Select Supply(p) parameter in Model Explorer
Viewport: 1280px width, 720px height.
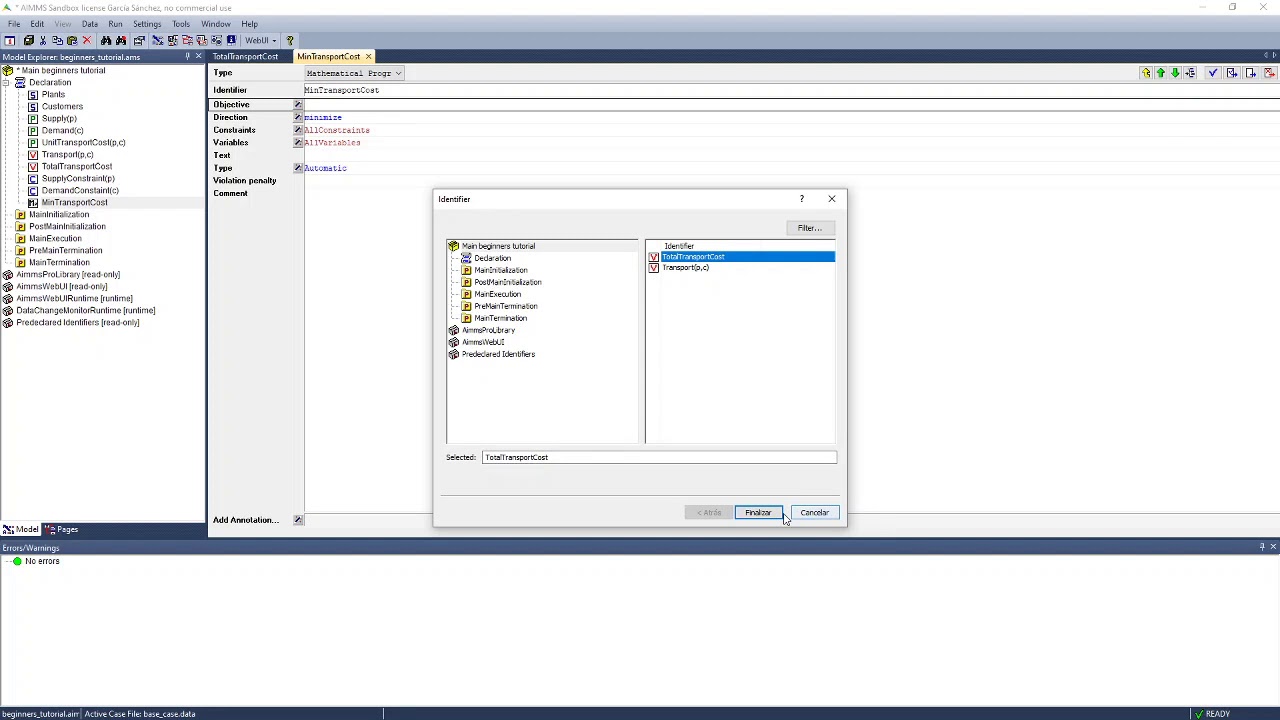coord(59,118)
